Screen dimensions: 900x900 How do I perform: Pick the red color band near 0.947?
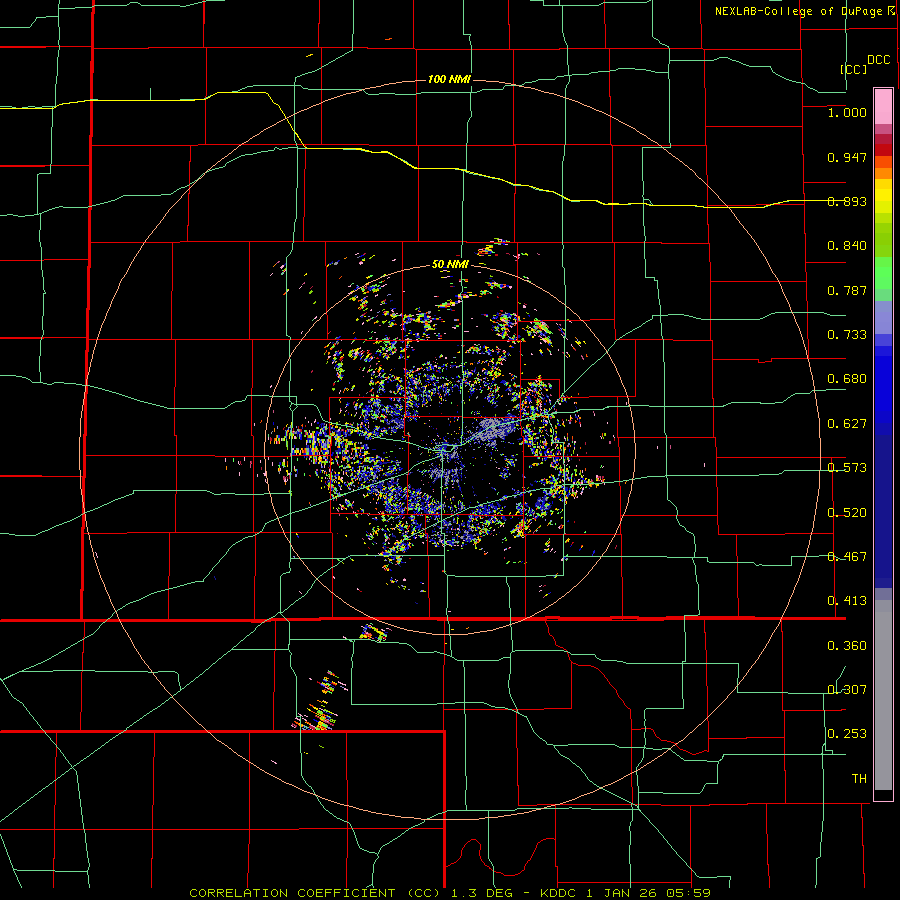tap(883, 150)
